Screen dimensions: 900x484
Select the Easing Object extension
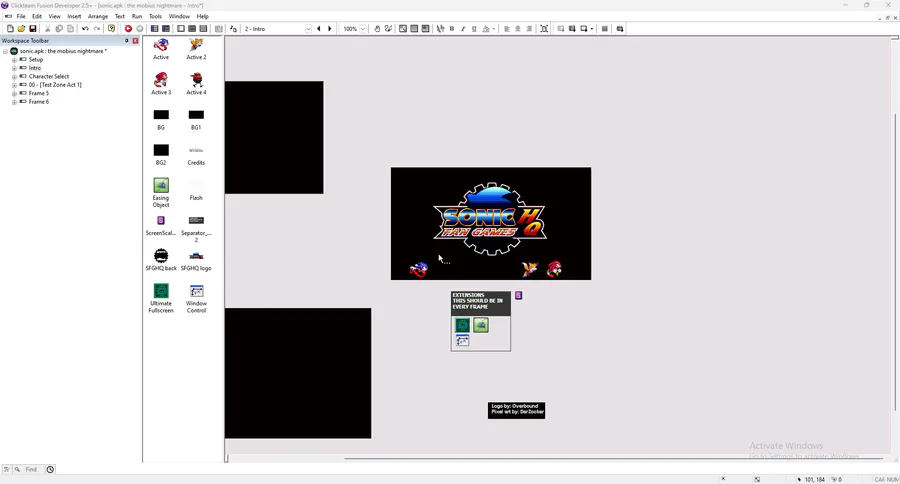tap(161, 185)
